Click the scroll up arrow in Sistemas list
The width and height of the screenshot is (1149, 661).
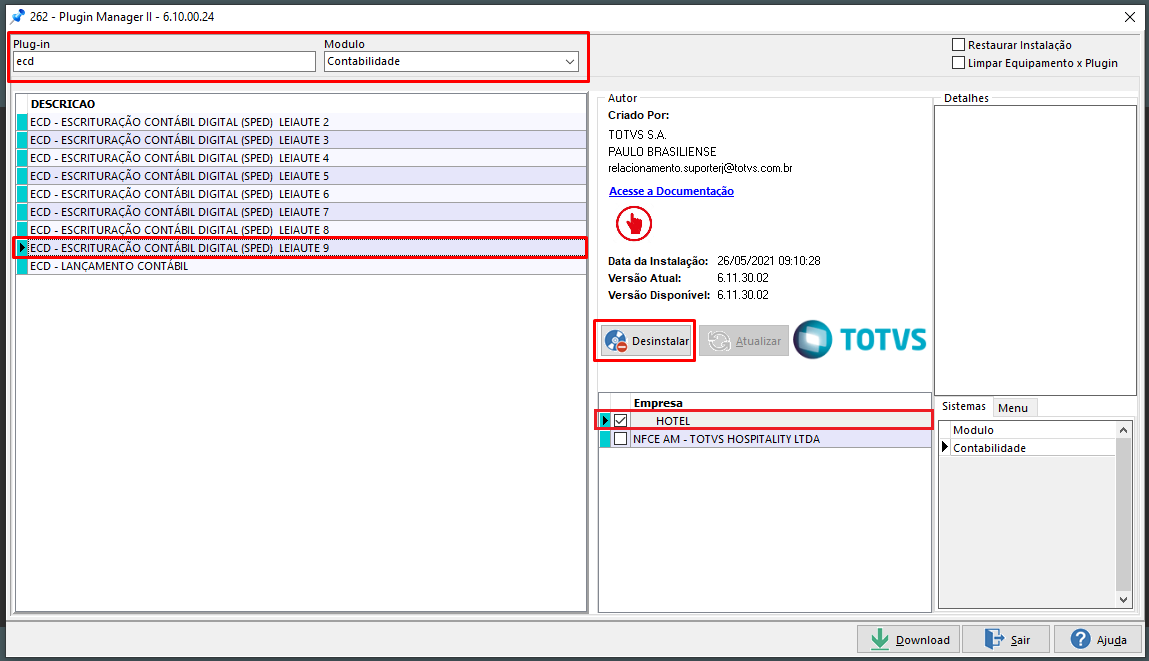point(1123,430)
